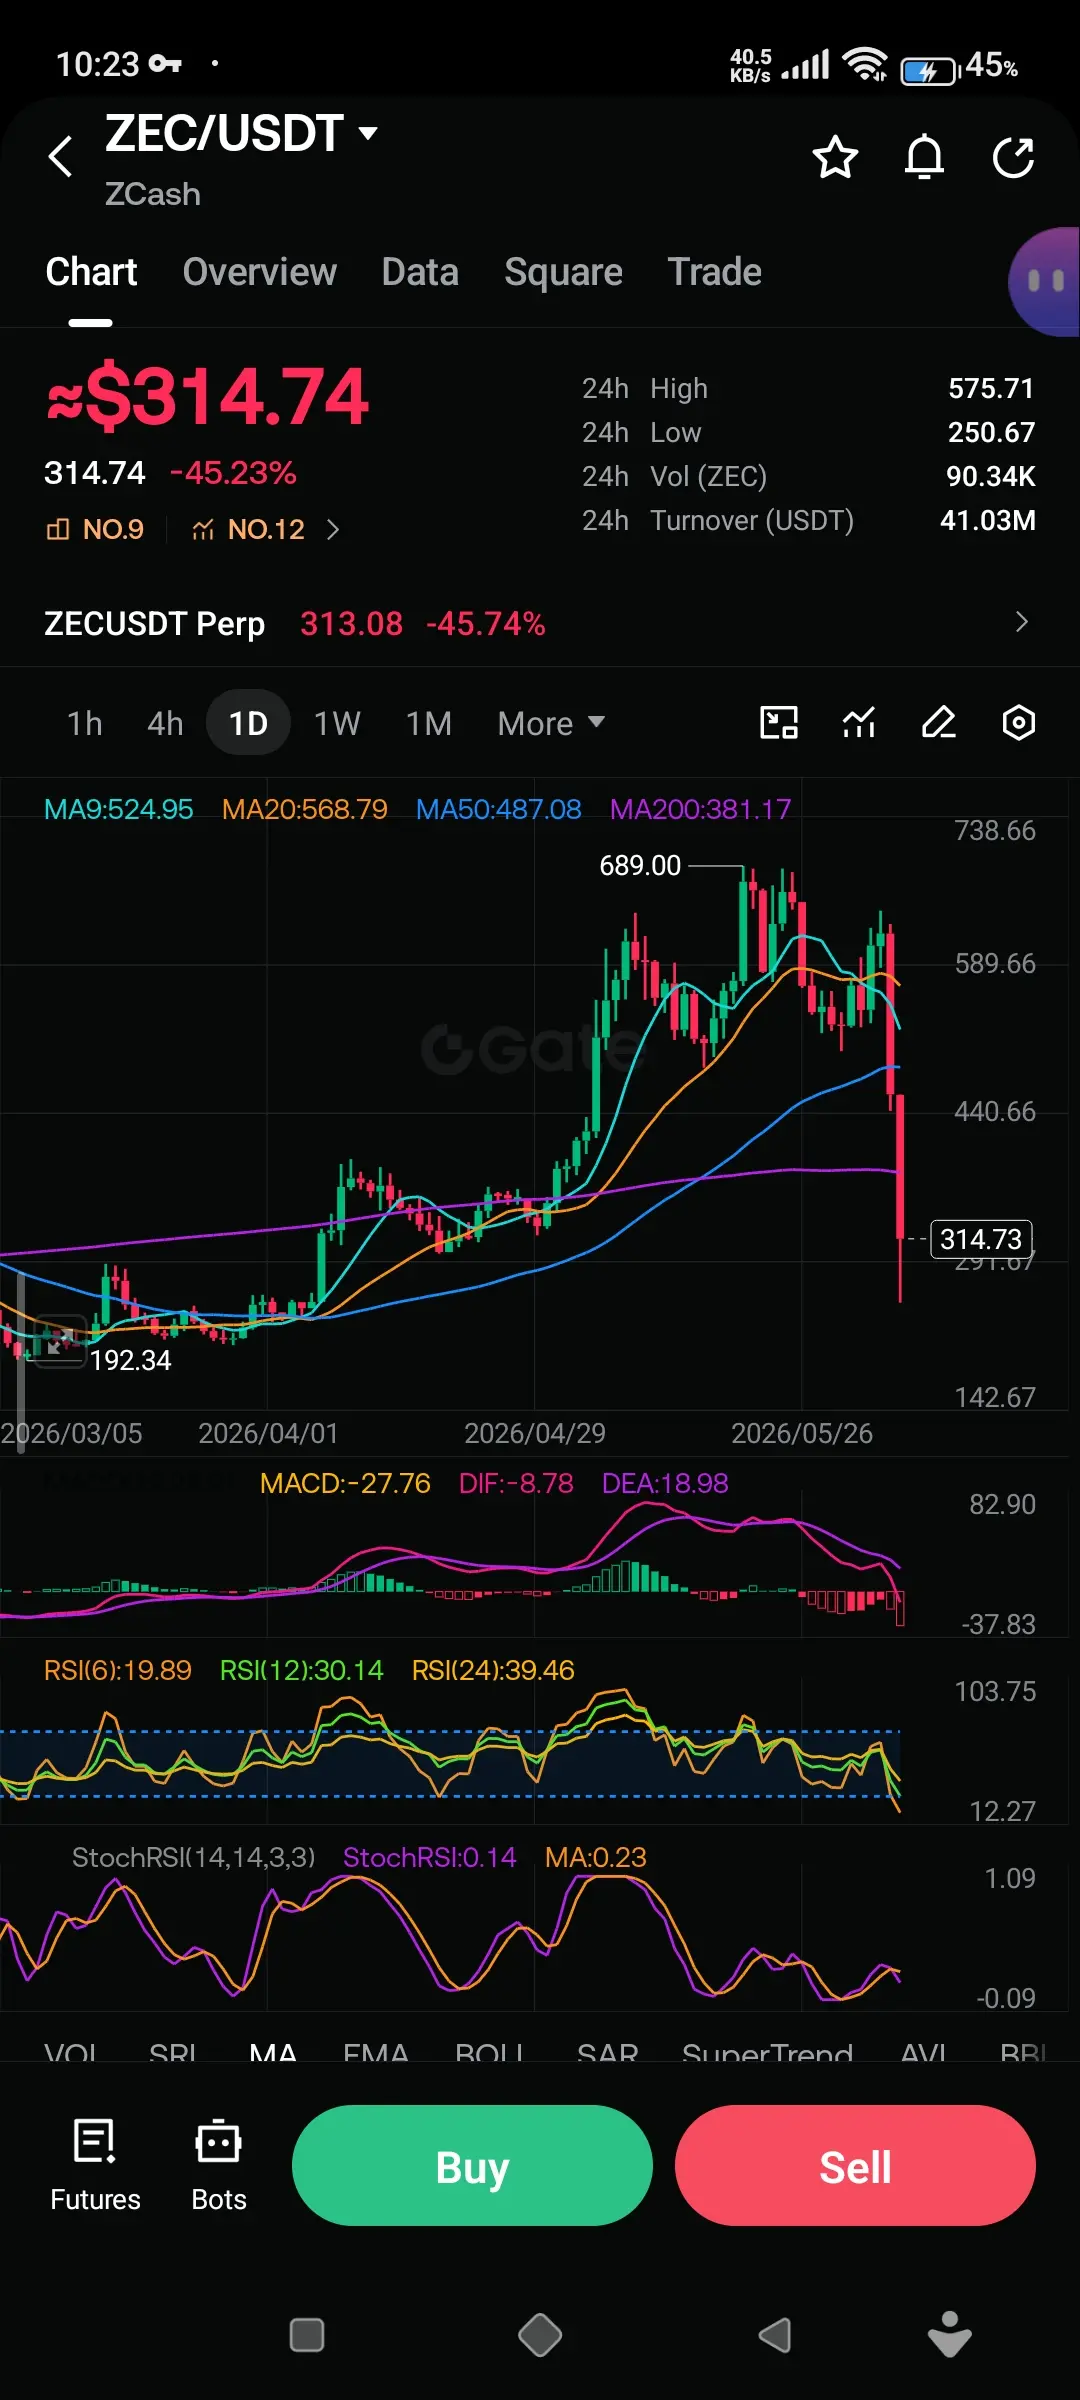Image resolution: width=1080 pixels, height=2400 pixels.
Task: Select the 1M timeframe
Action: [x=429, y=723]
